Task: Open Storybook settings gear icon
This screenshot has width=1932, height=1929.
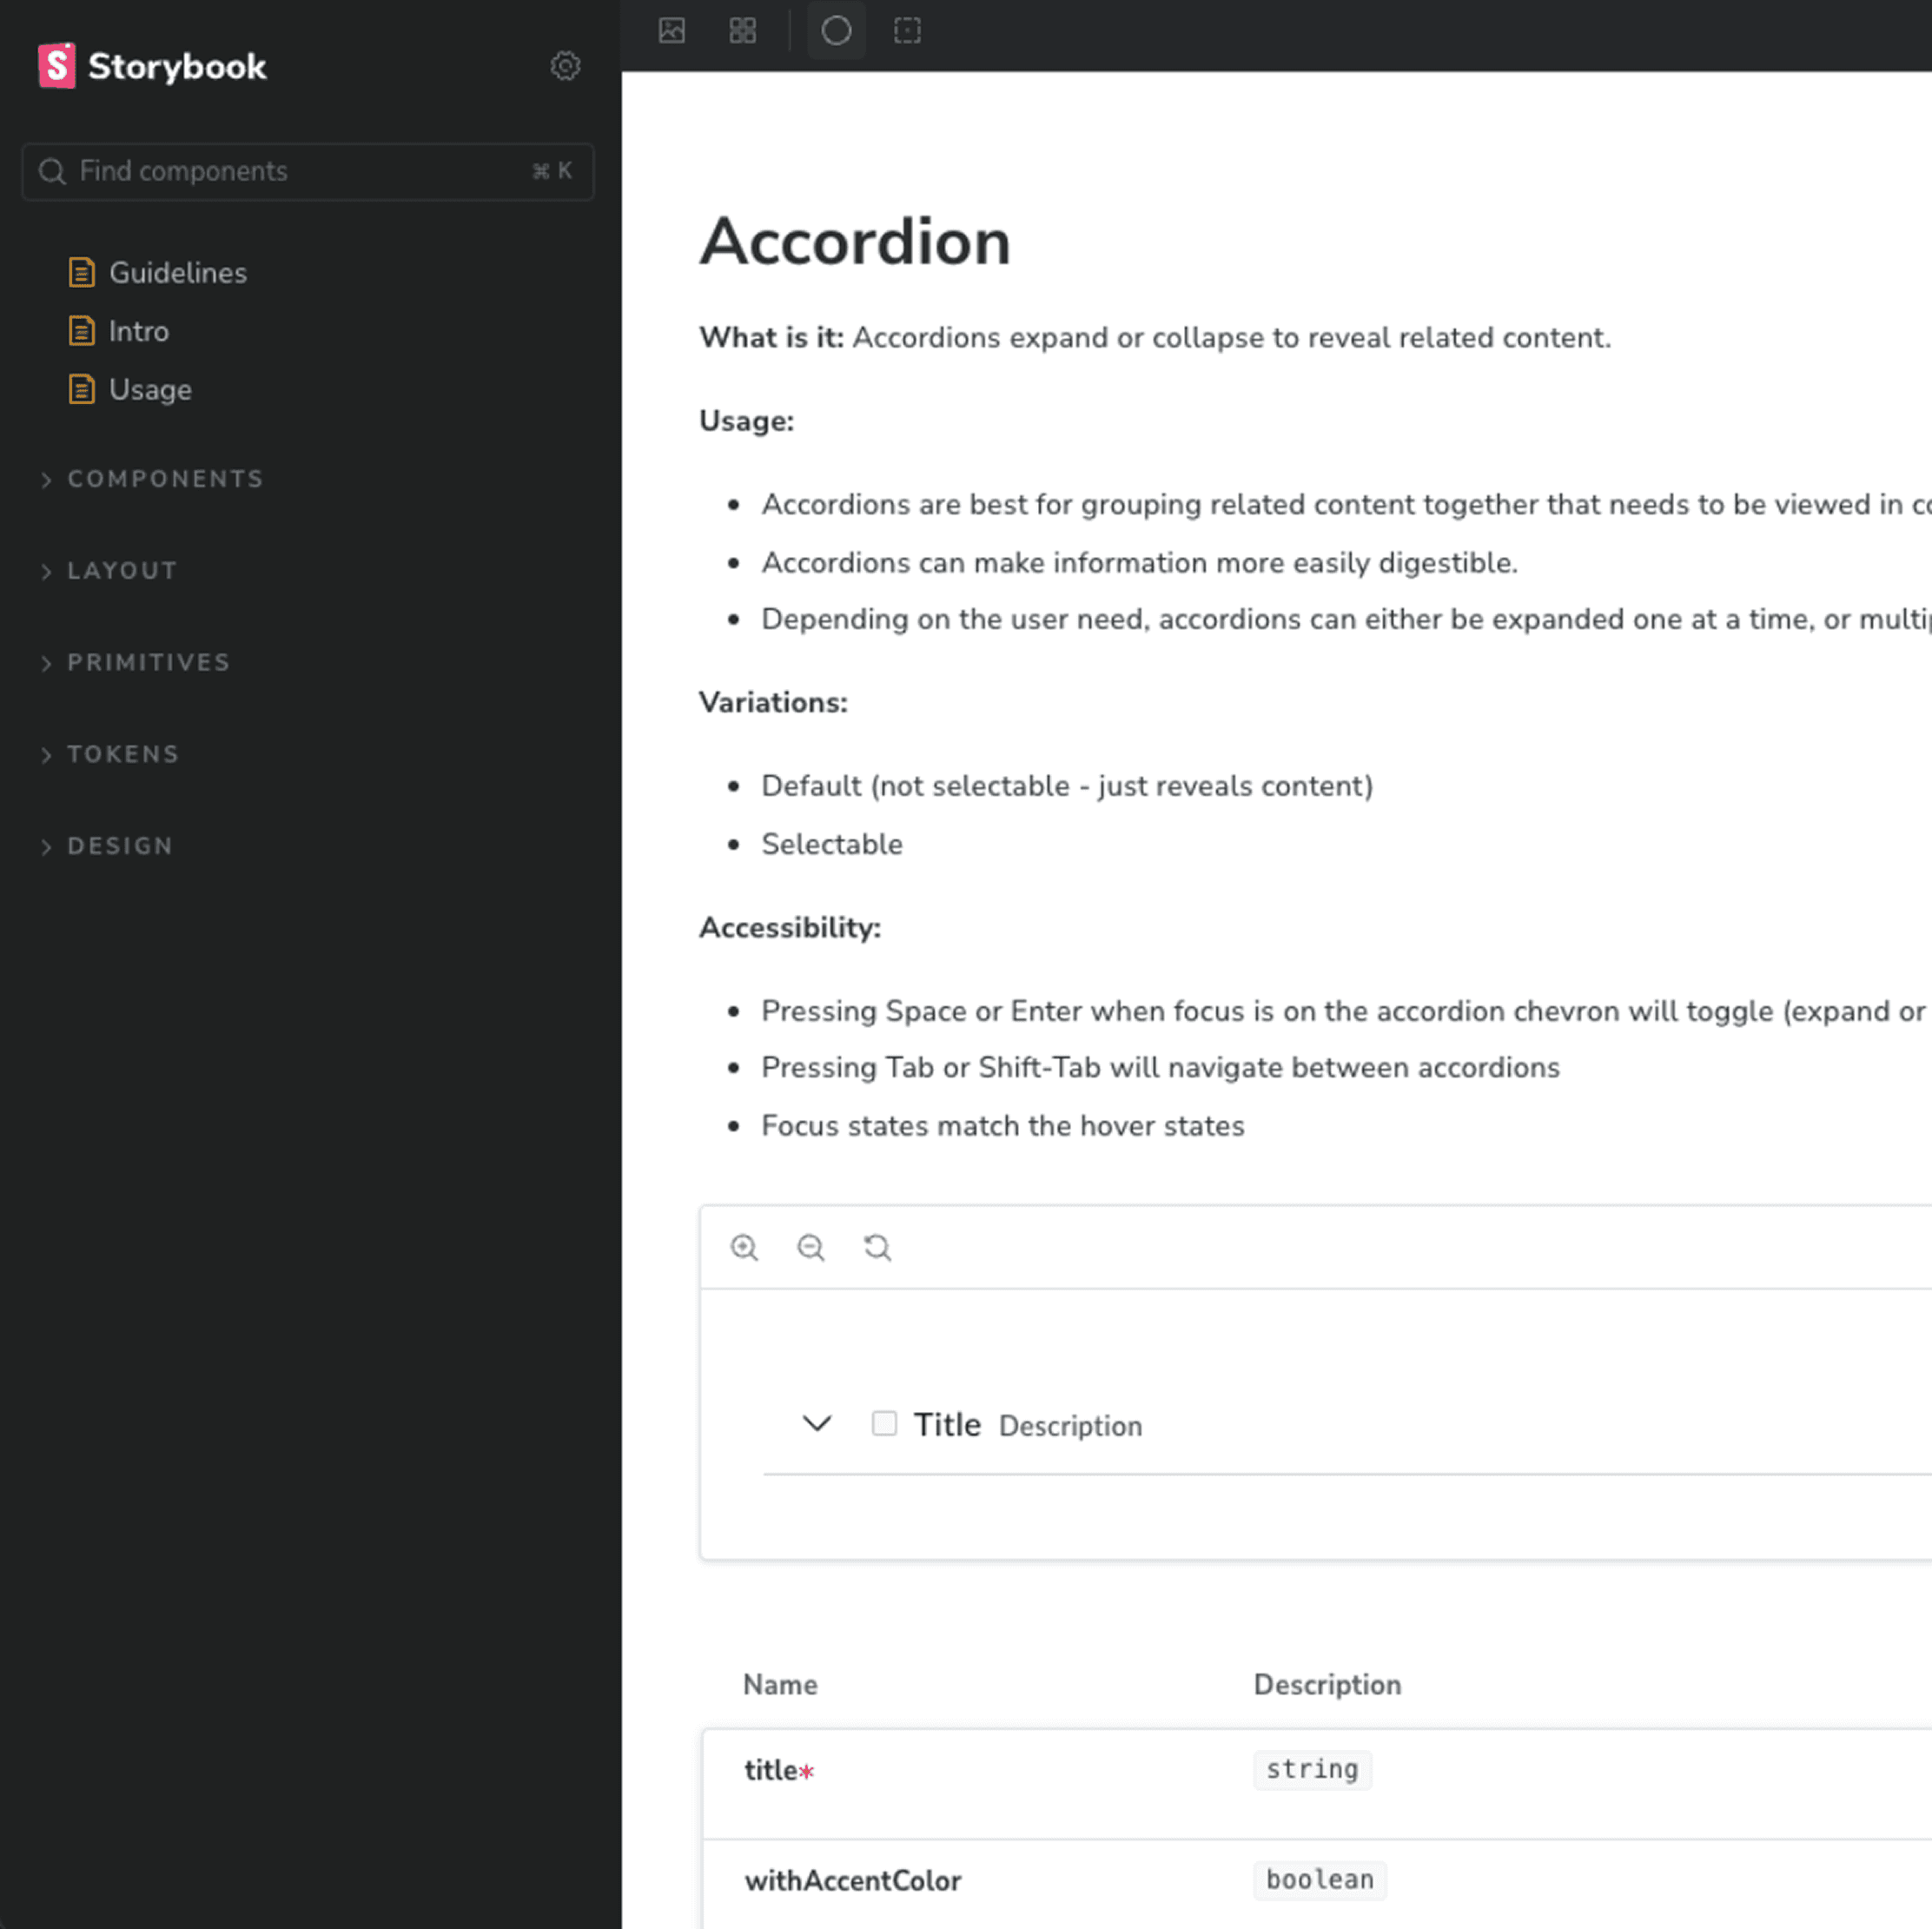Action: [565, 66]
